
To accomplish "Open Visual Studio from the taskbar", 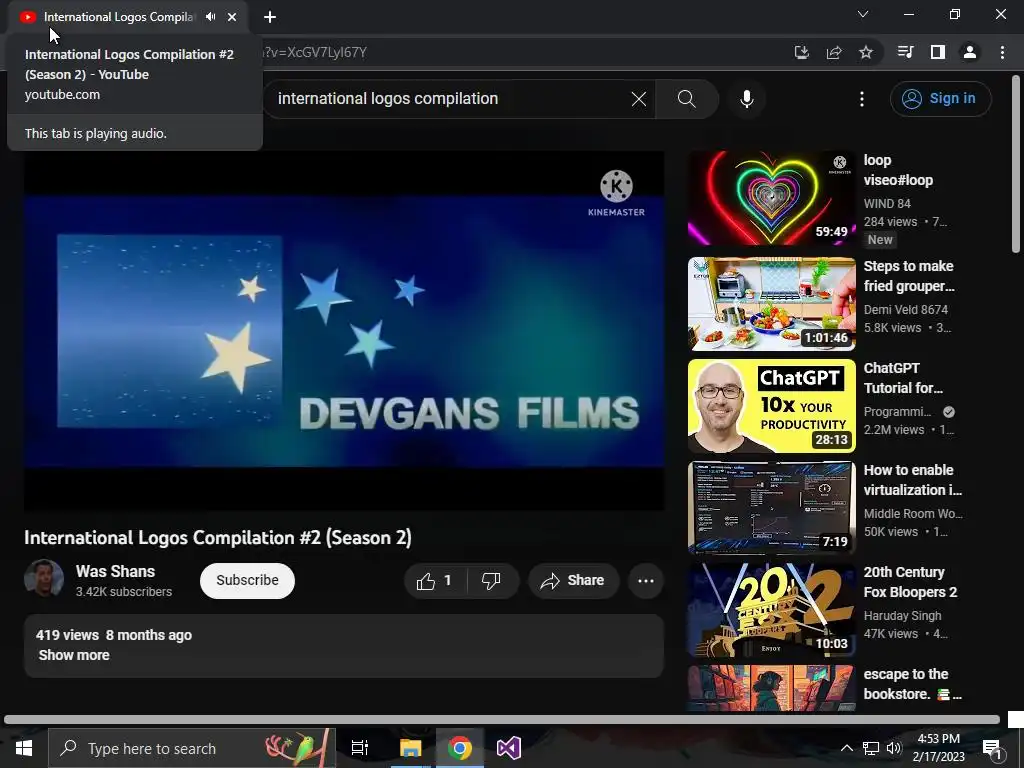I will point(509,748).
